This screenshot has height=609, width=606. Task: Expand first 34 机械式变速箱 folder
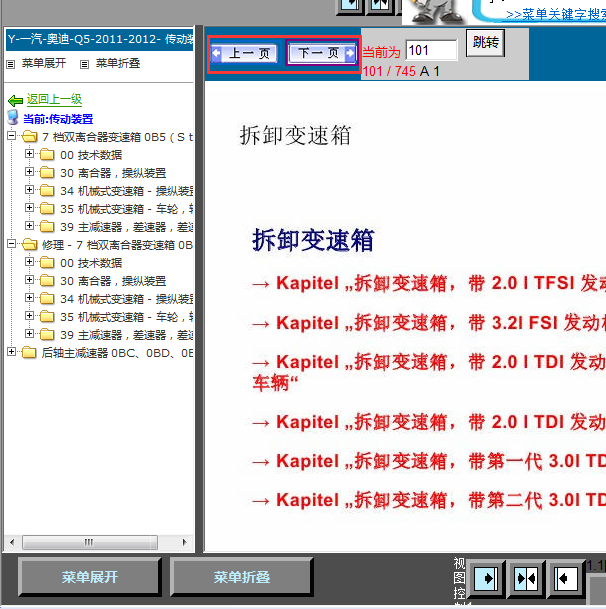coord(29,190)
